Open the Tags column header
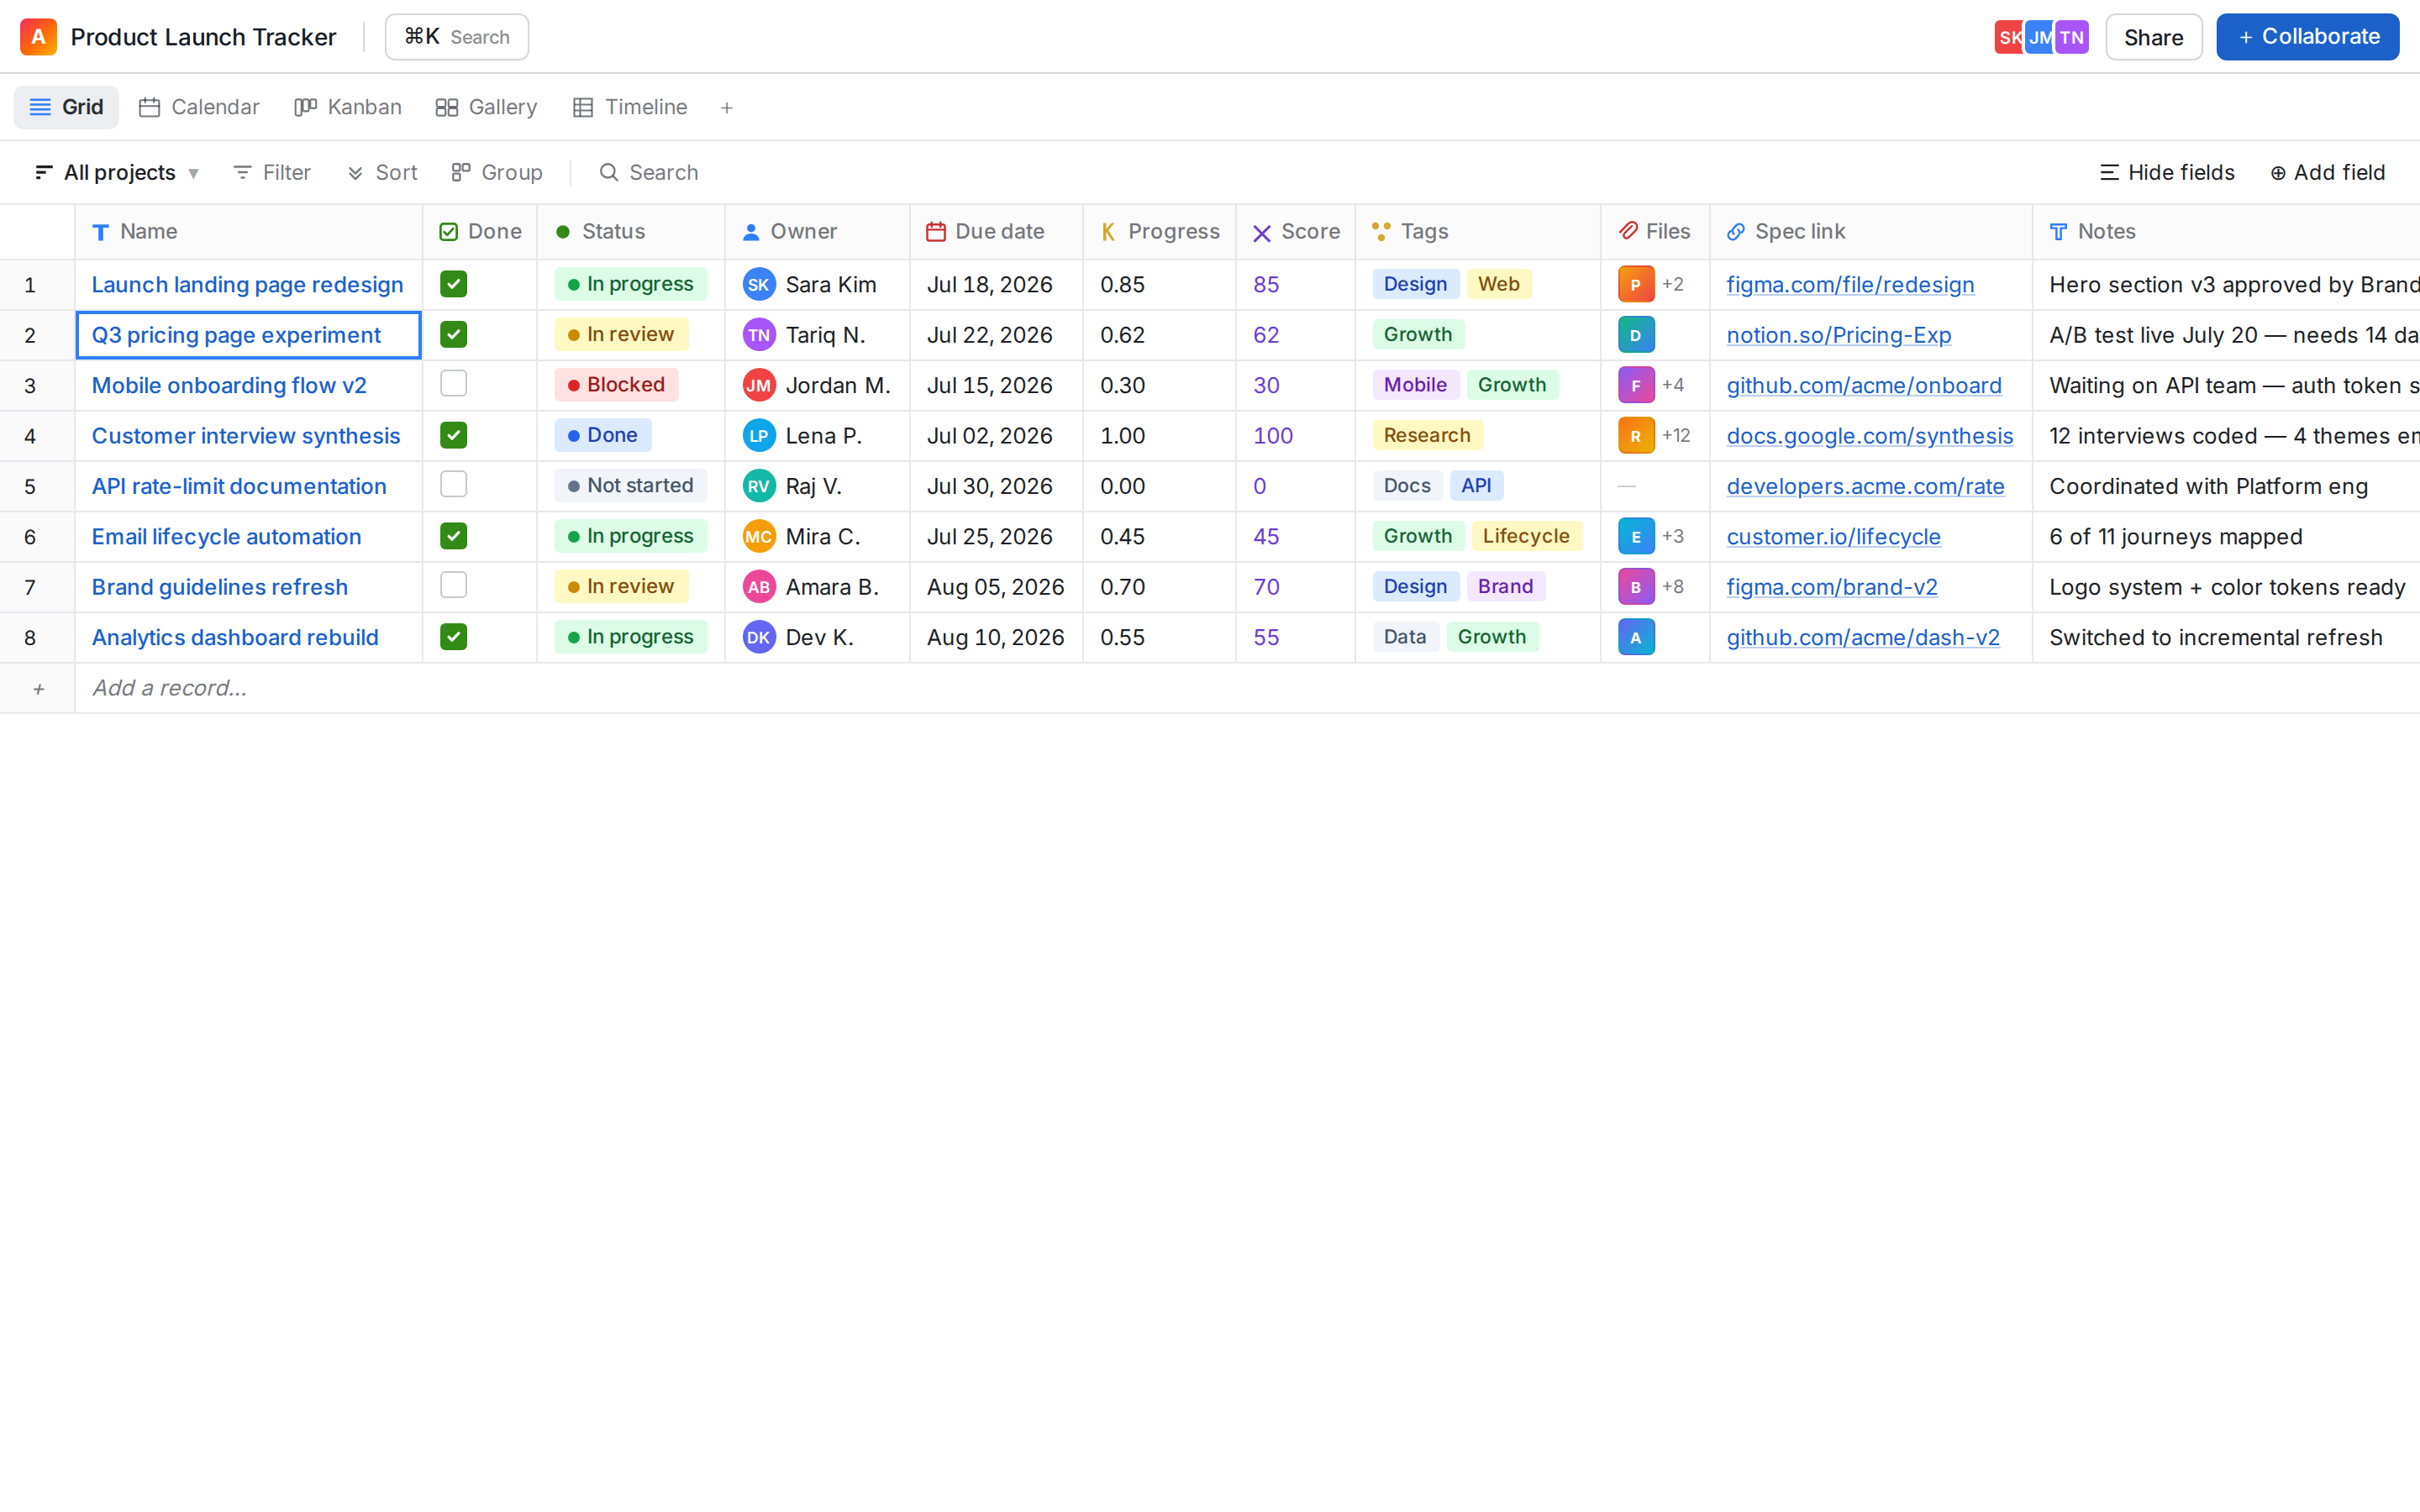Viewport: 2420px width, 1512px height. click(1478, 232)
